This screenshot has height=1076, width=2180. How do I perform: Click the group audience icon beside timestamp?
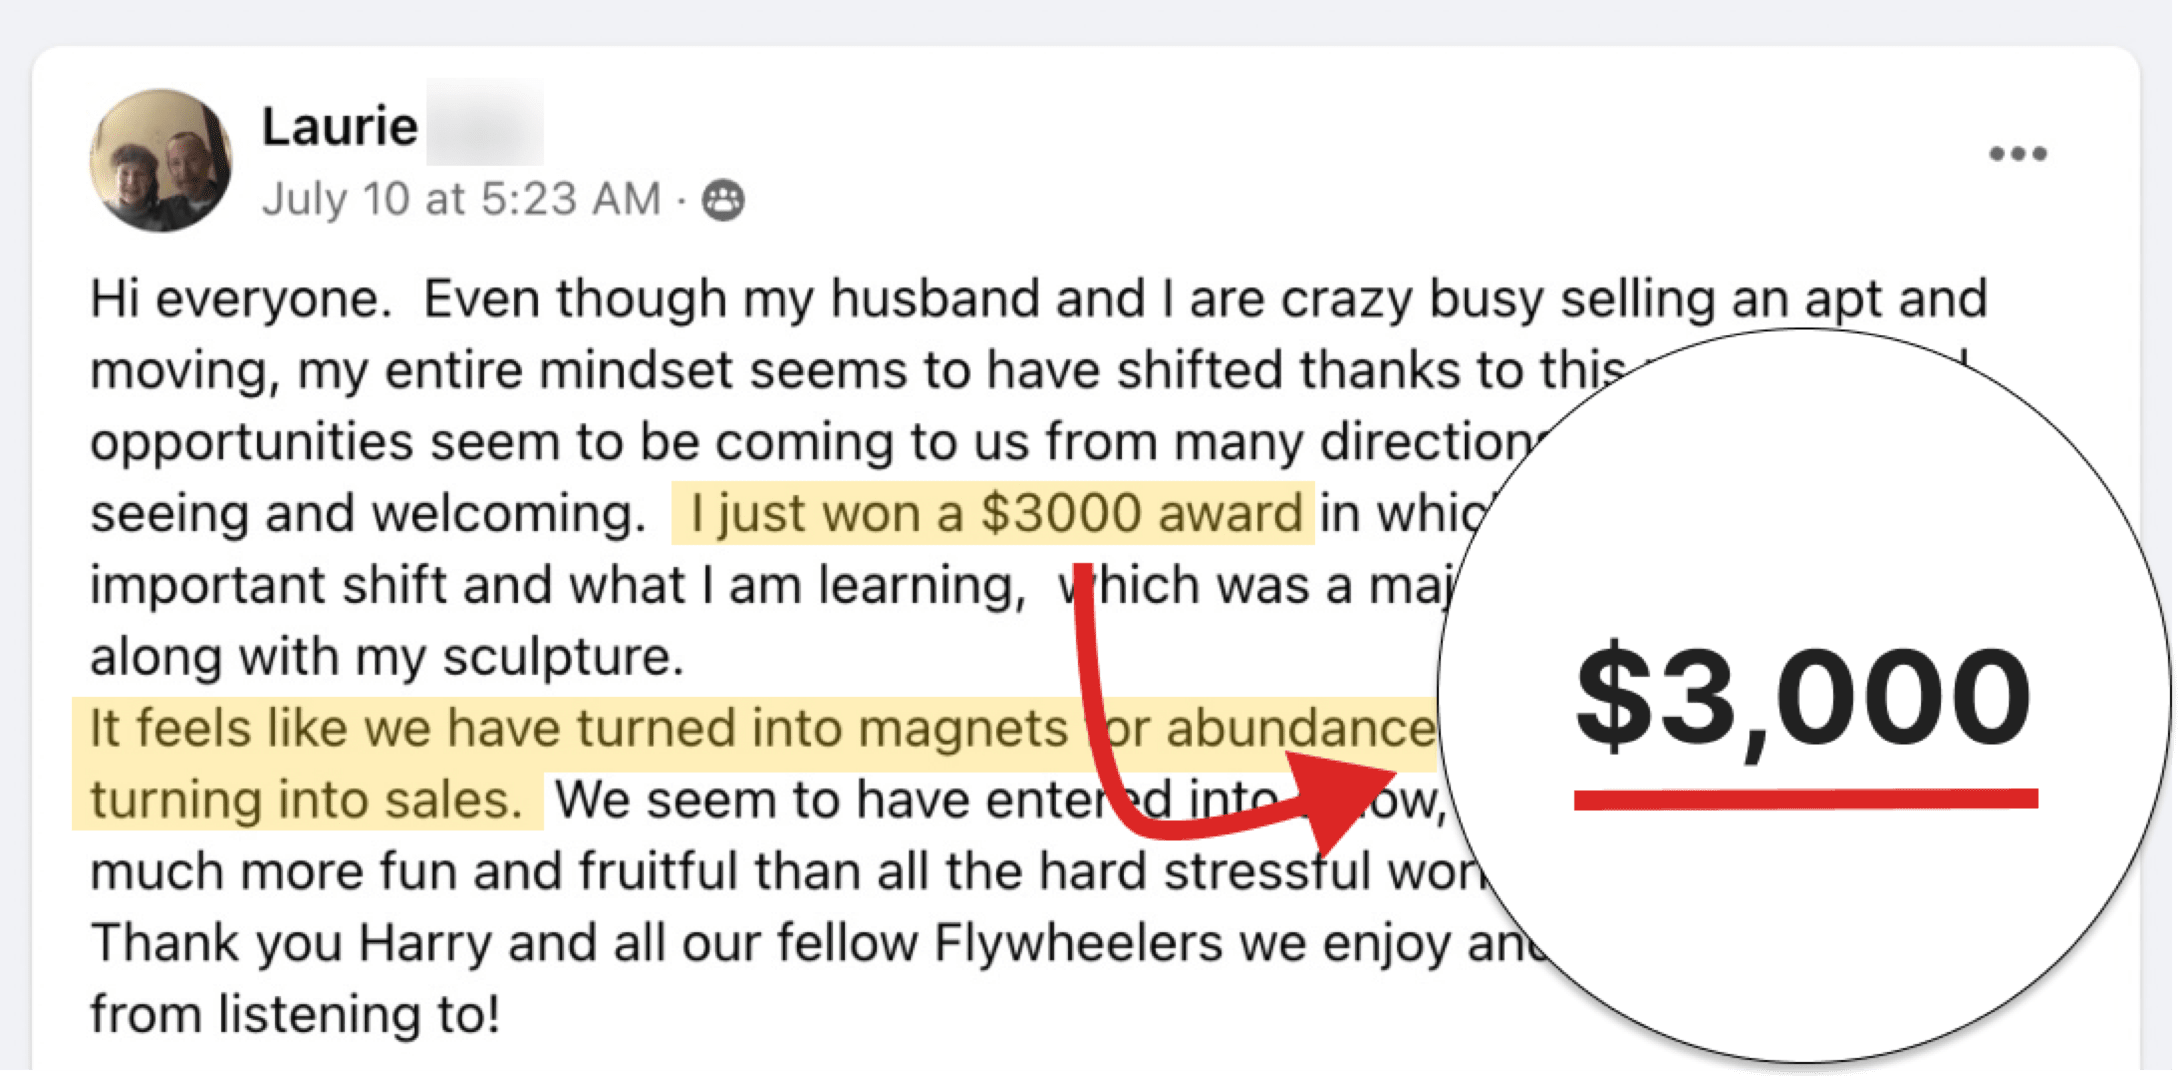point(723,200)
